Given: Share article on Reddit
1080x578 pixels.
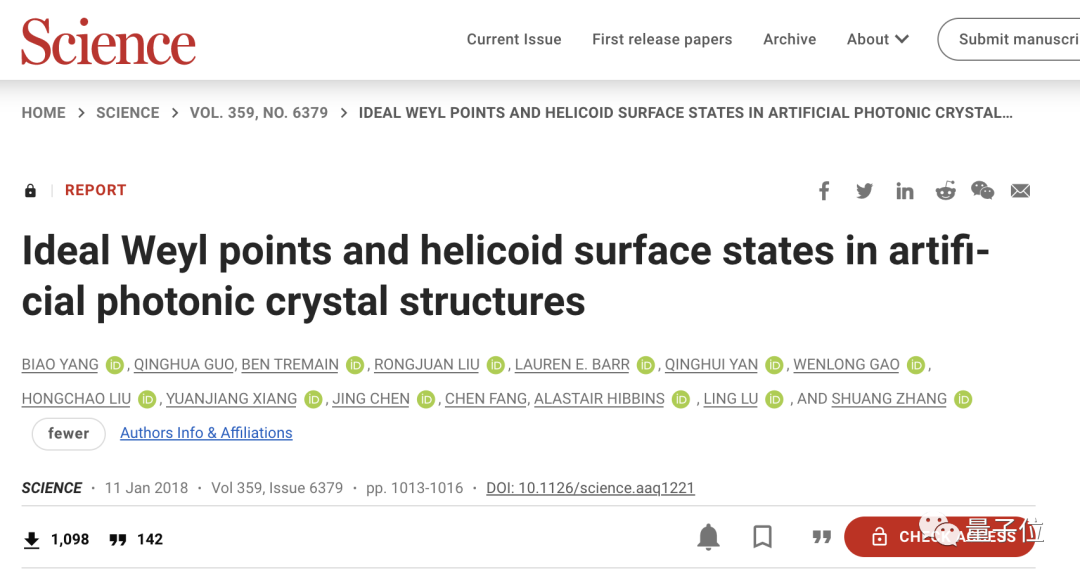Looking at the screenshot, I should [945, 191].
